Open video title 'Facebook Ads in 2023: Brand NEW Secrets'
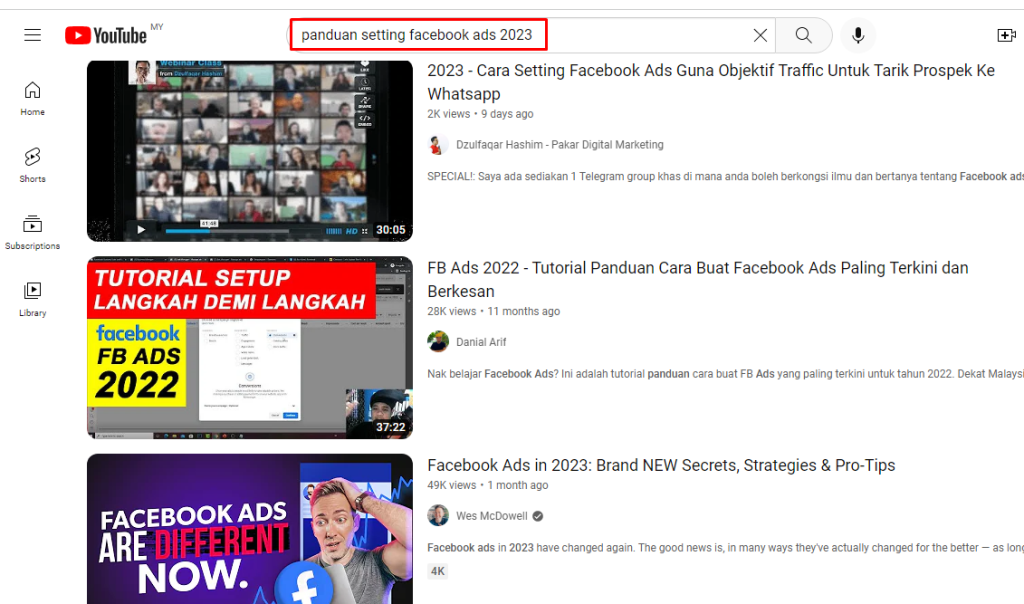The height and width of the screenshot is (604, 1024). click(661, 465)
